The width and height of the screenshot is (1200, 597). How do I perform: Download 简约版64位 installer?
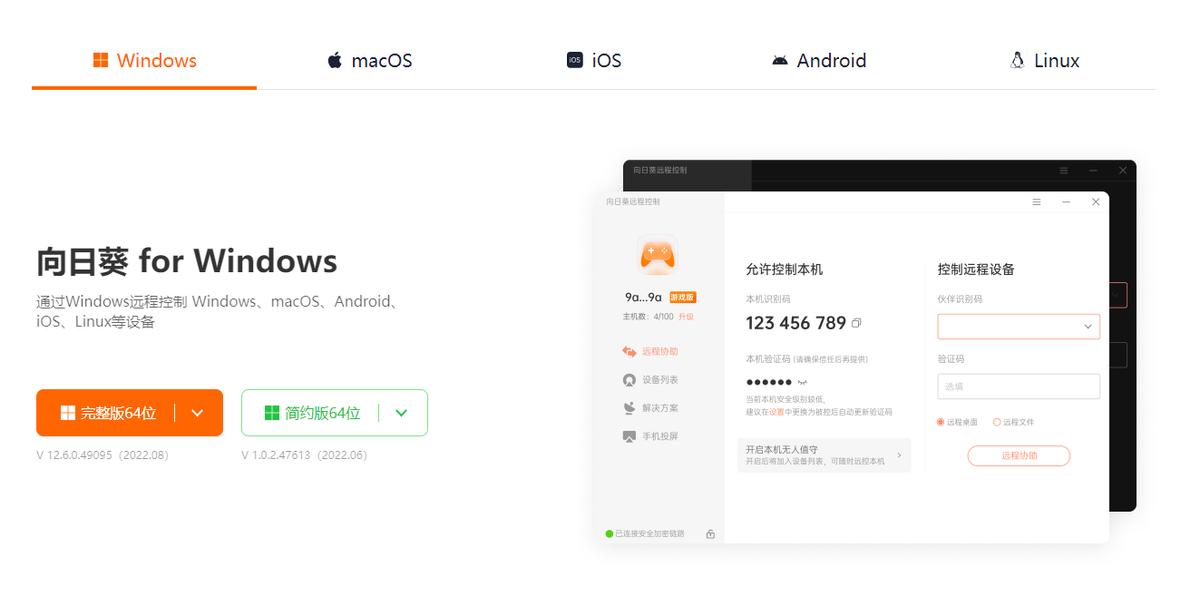(x=311, y=413)
